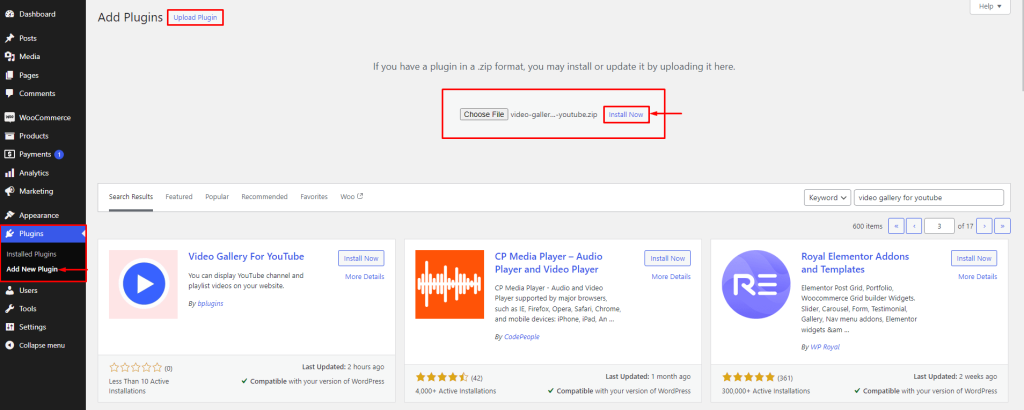
Task: Open the Keyword search type dropdown
Action: 827,197
